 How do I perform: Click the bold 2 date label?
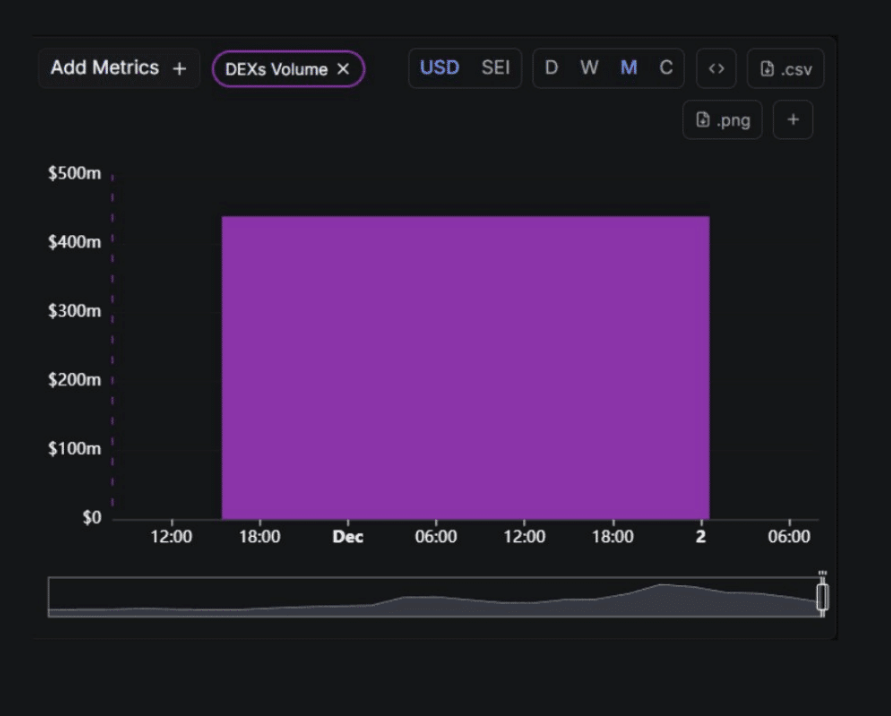[x=701, y=537]
